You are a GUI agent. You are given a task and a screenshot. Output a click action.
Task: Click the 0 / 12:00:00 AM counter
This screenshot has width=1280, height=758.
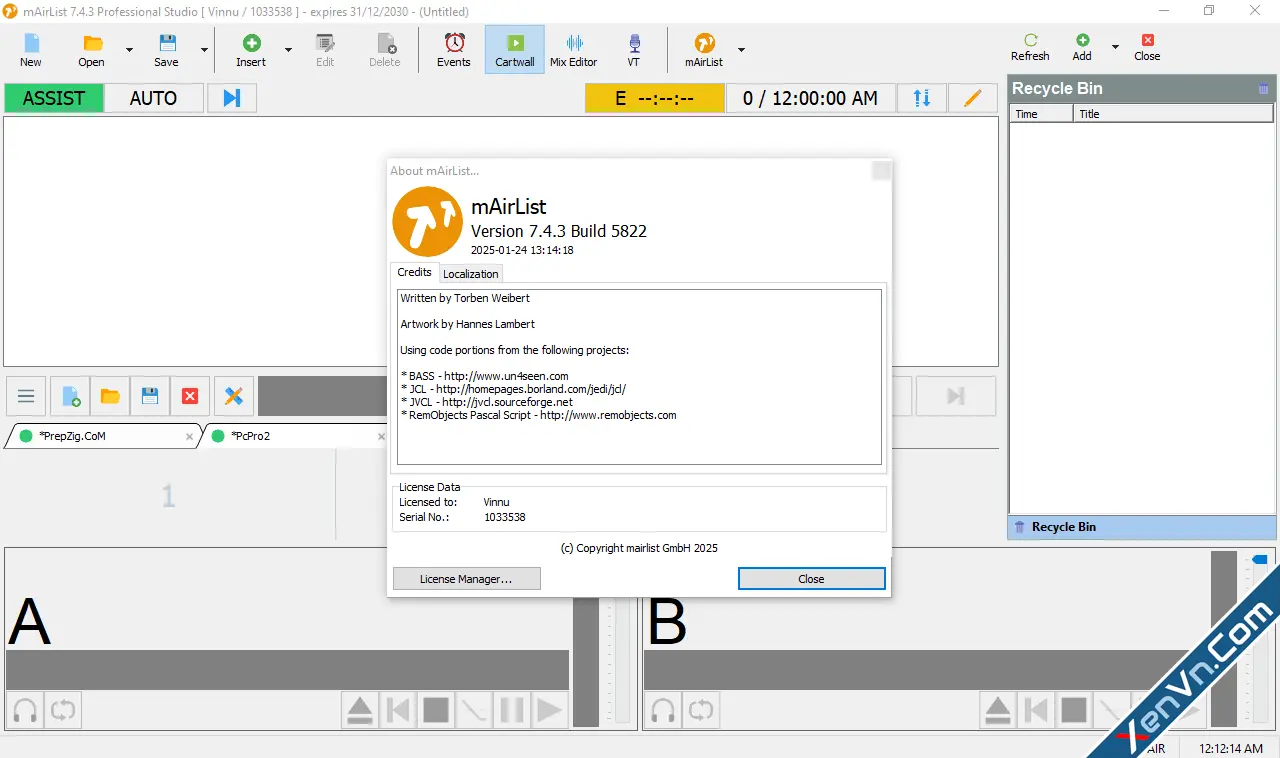coord(810,98)
